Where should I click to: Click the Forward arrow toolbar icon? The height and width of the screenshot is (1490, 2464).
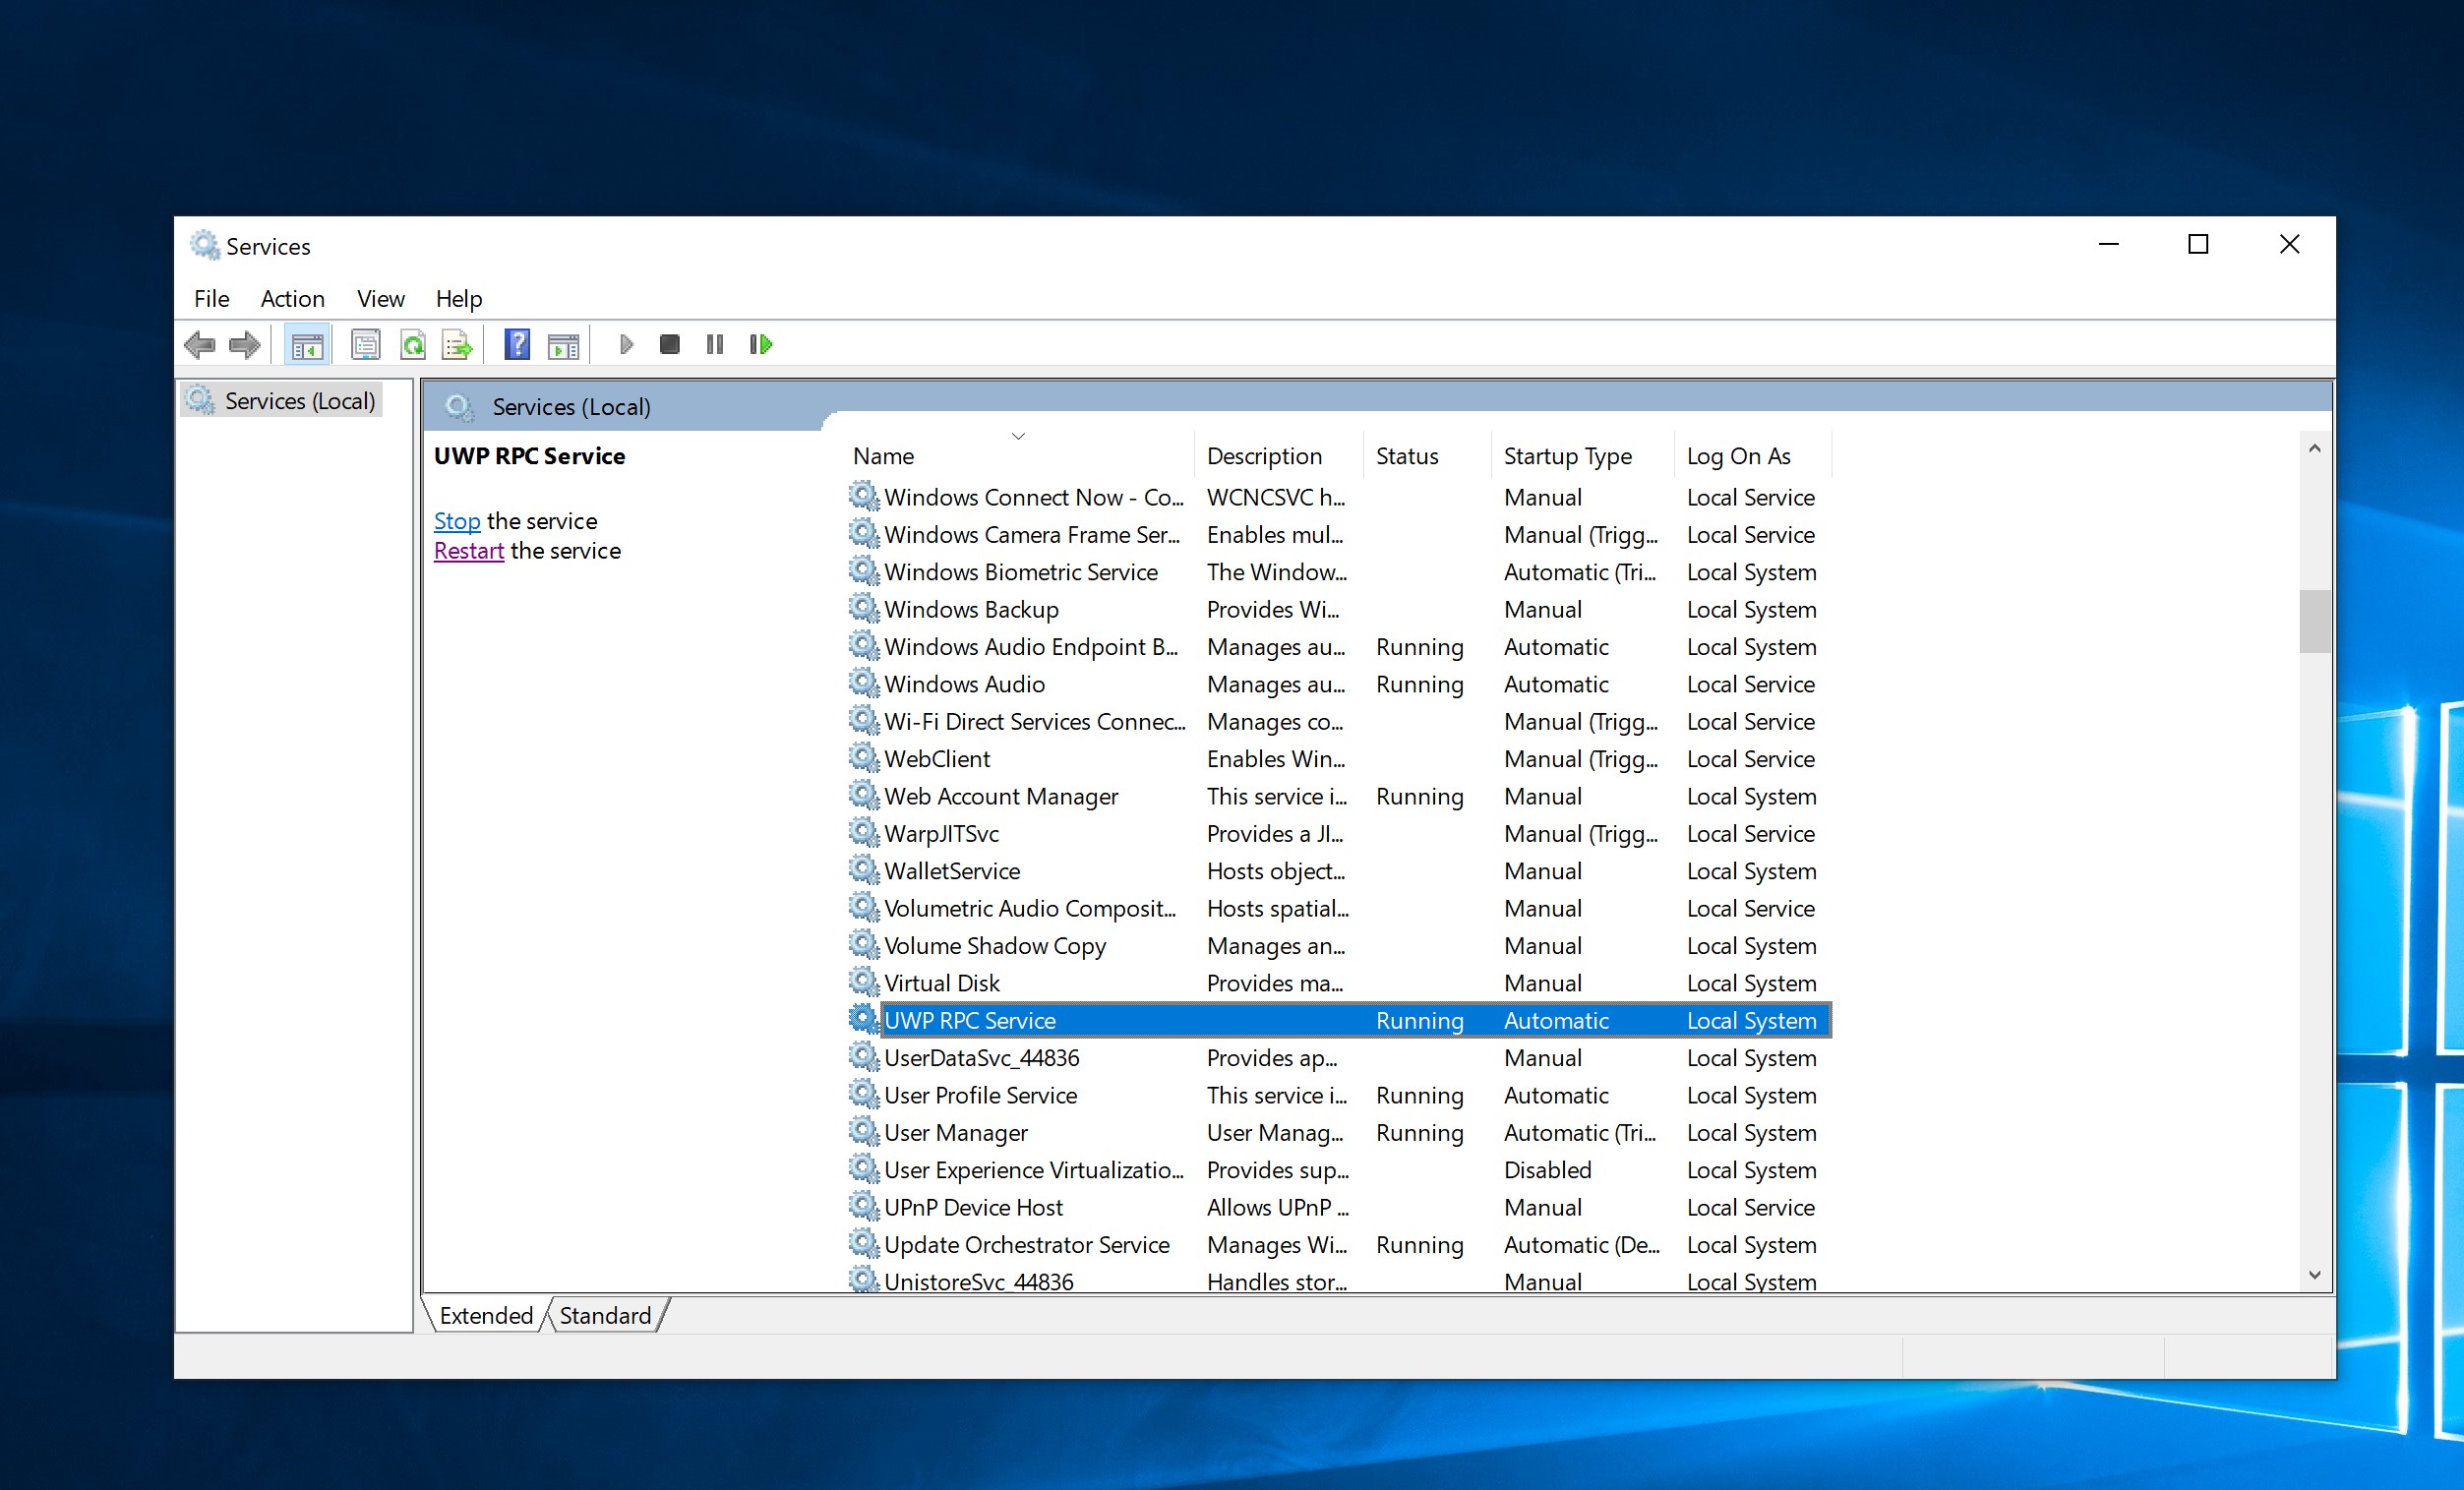(245, 345)
